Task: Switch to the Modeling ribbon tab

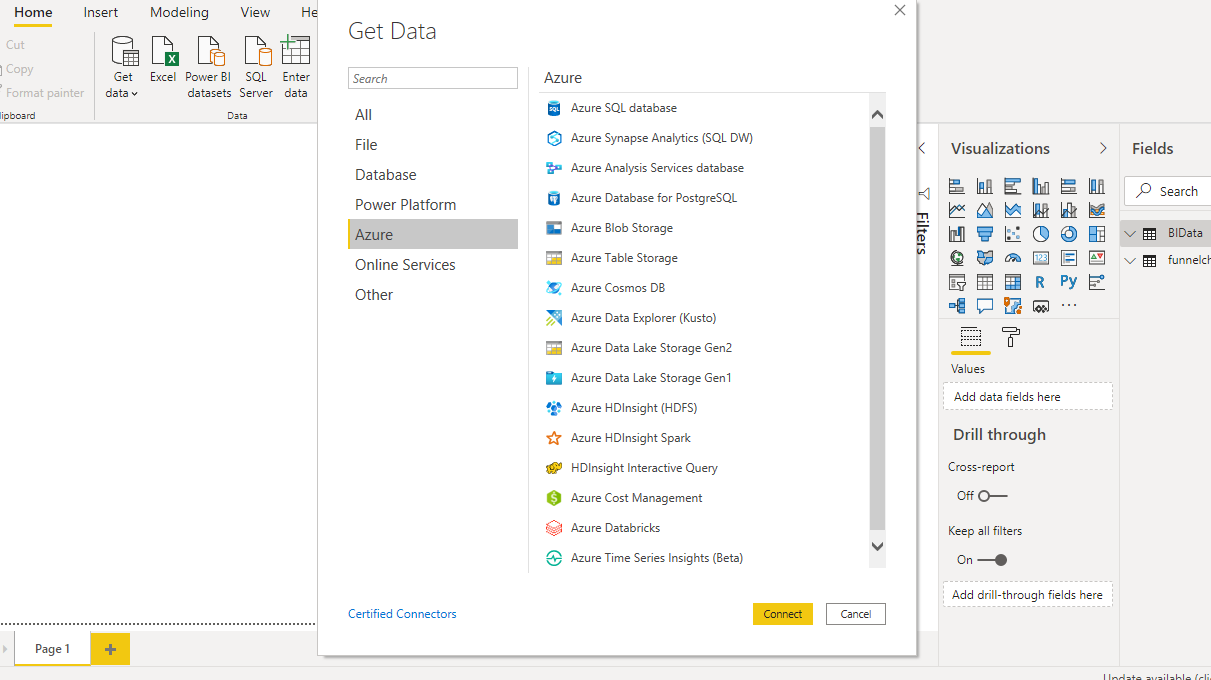Action: pyautogui.click(x=179, y=13)
